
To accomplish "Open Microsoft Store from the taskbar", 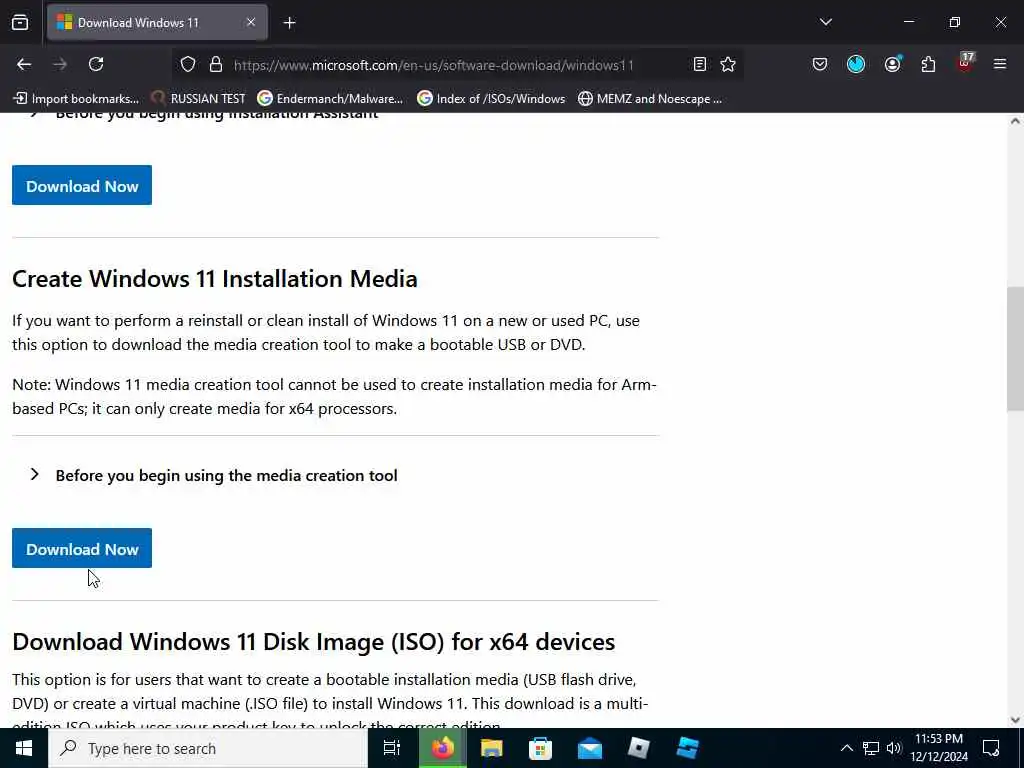I will 540,748.
